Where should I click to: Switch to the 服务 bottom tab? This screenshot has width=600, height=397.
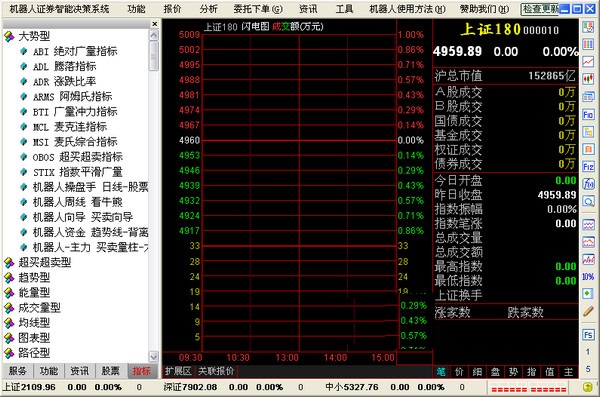coord(18,371)
